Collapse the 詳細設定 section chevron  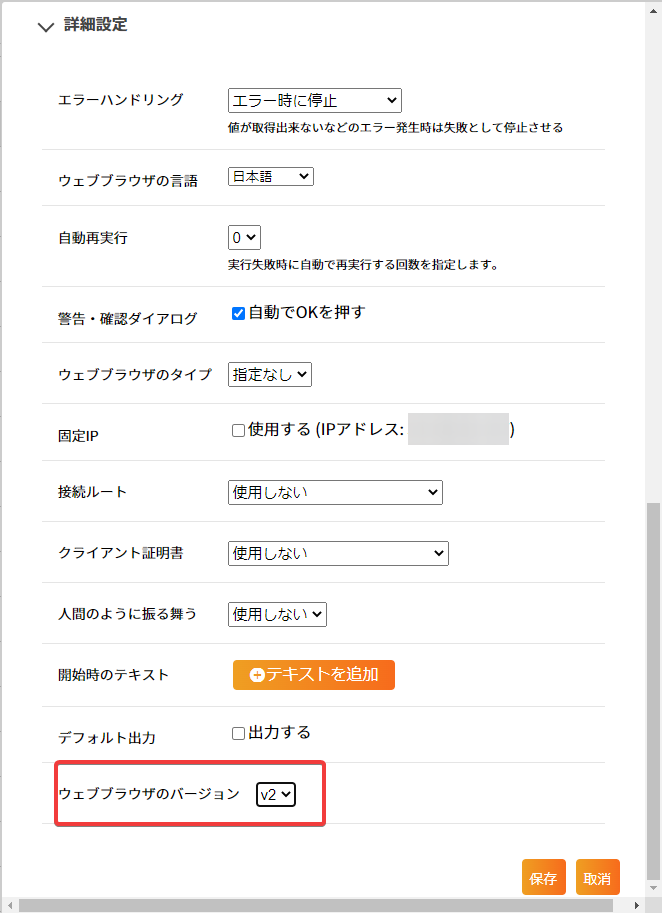pos(45,27)
